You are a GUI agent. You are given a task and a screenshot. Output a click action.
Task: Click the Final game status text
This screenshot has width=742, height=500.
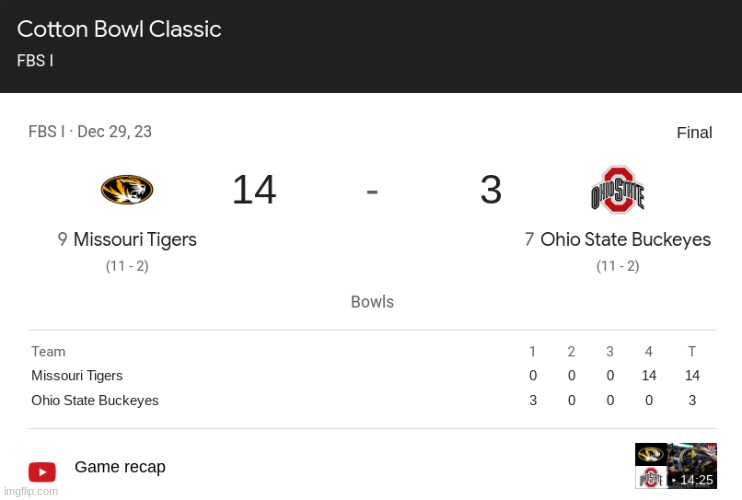[x=694, y=133]
